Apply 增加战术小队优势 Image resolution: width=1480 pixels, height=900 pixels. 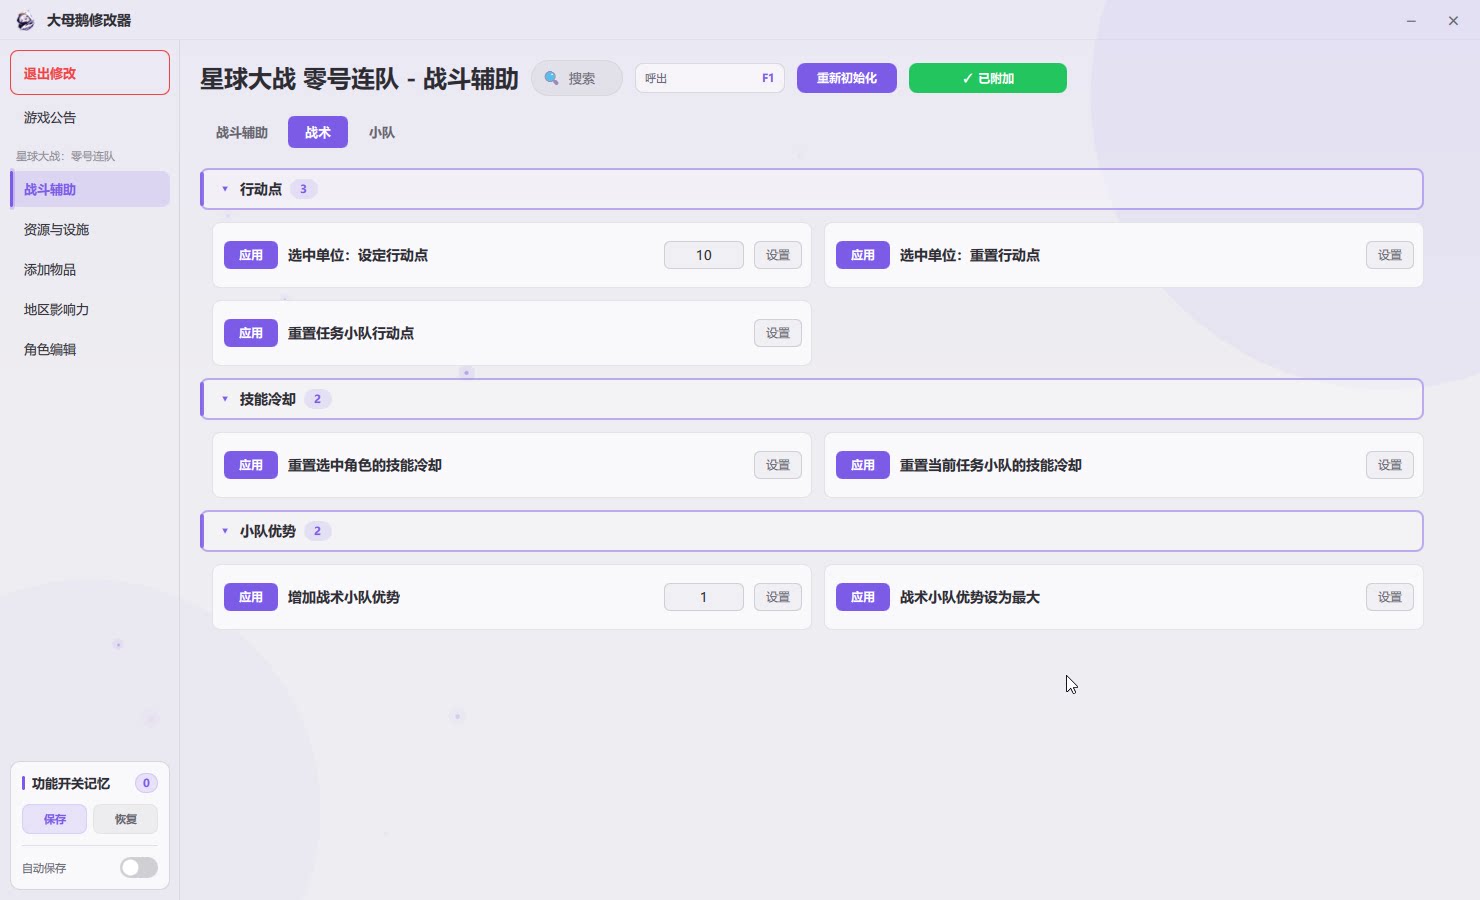251,597
